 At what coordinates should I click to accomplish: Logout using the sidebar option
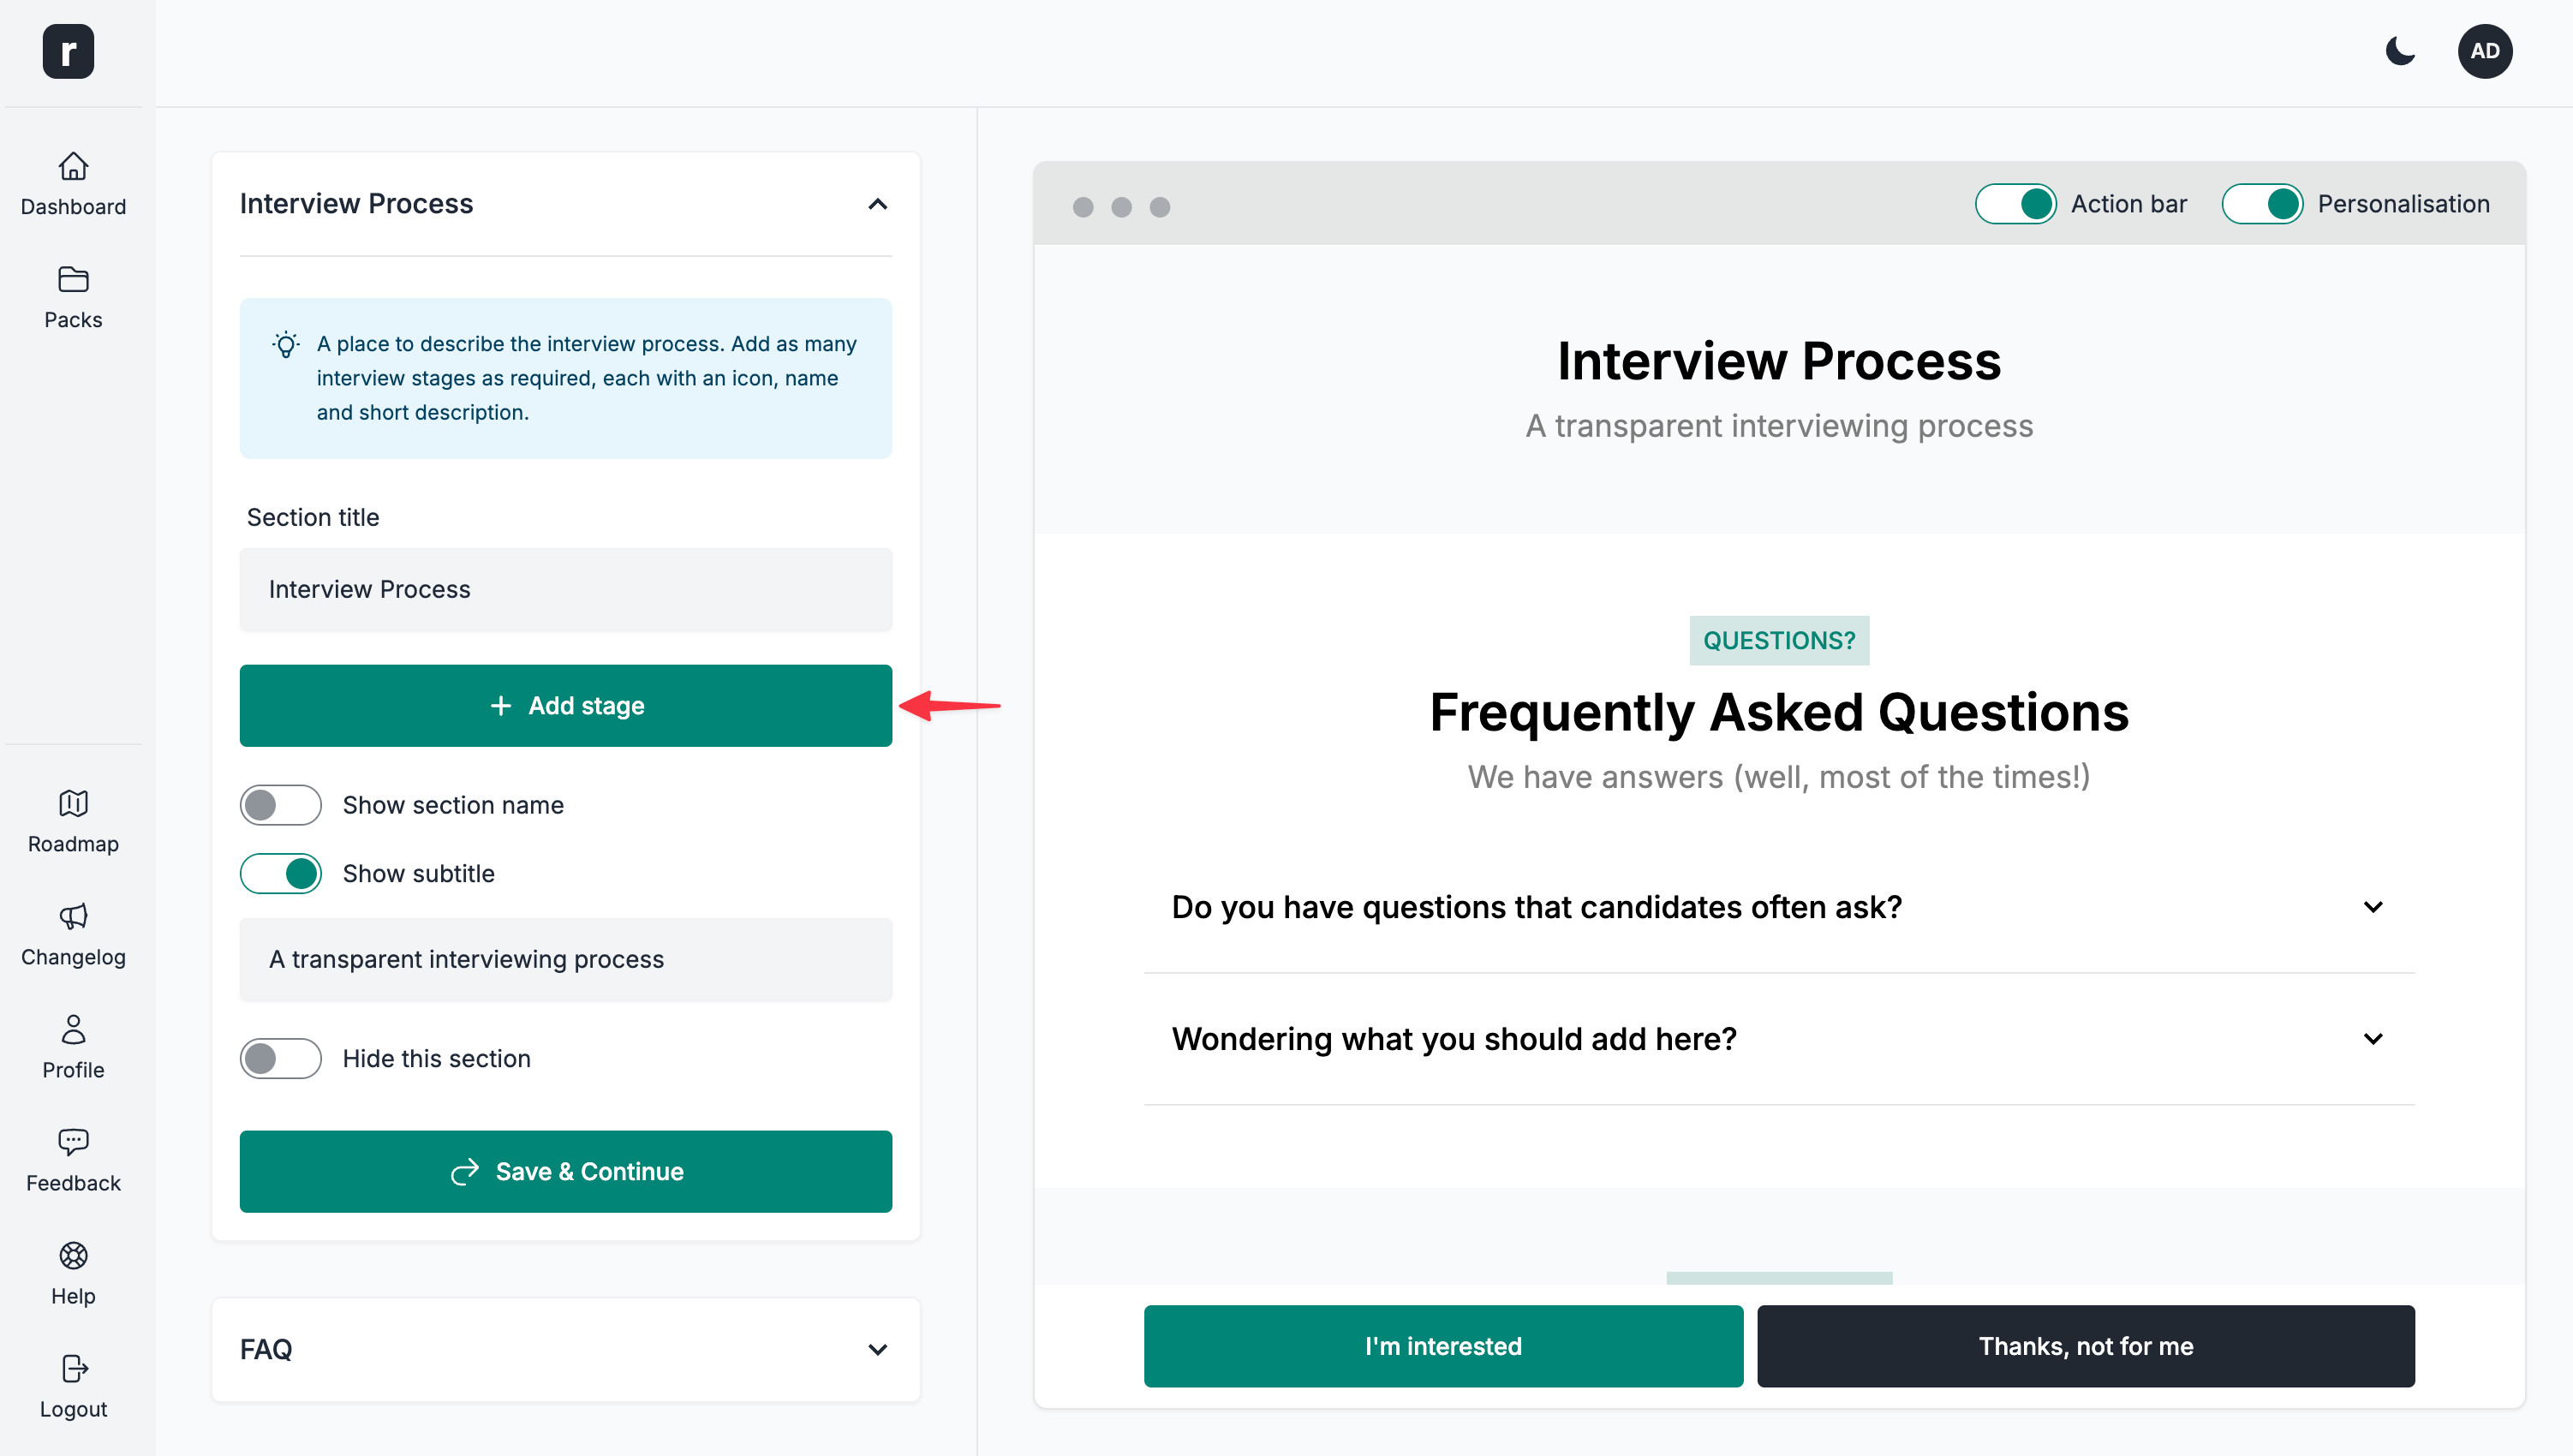point(72,1385)
